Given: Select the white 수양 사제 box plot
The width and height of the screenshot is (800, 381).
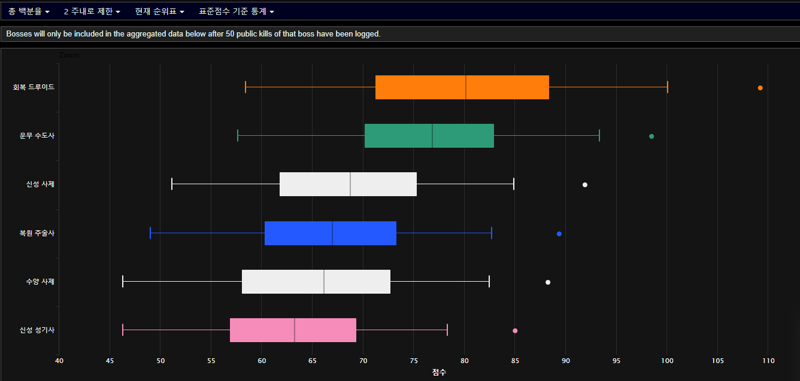Looking at the screenshot, I should pyautogui.click(x=316, y=282).
